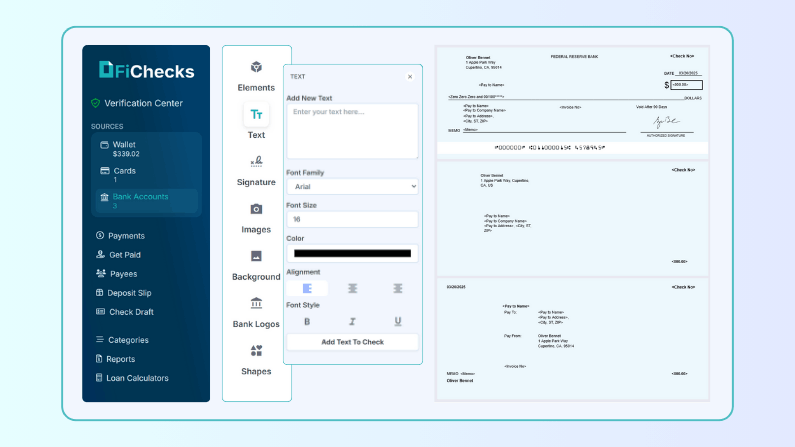The height and width of the screenshot is (447, 795).
Task: Open Deposit Slip page
Action: point(124,293)
